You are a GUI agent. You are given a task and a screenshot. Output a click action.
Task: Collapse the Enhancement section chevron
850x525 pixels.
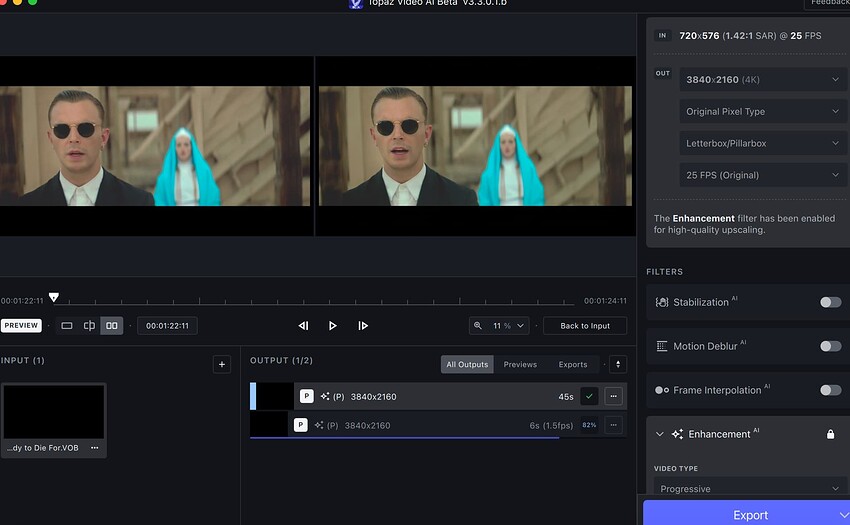click(x=660, y=434)
